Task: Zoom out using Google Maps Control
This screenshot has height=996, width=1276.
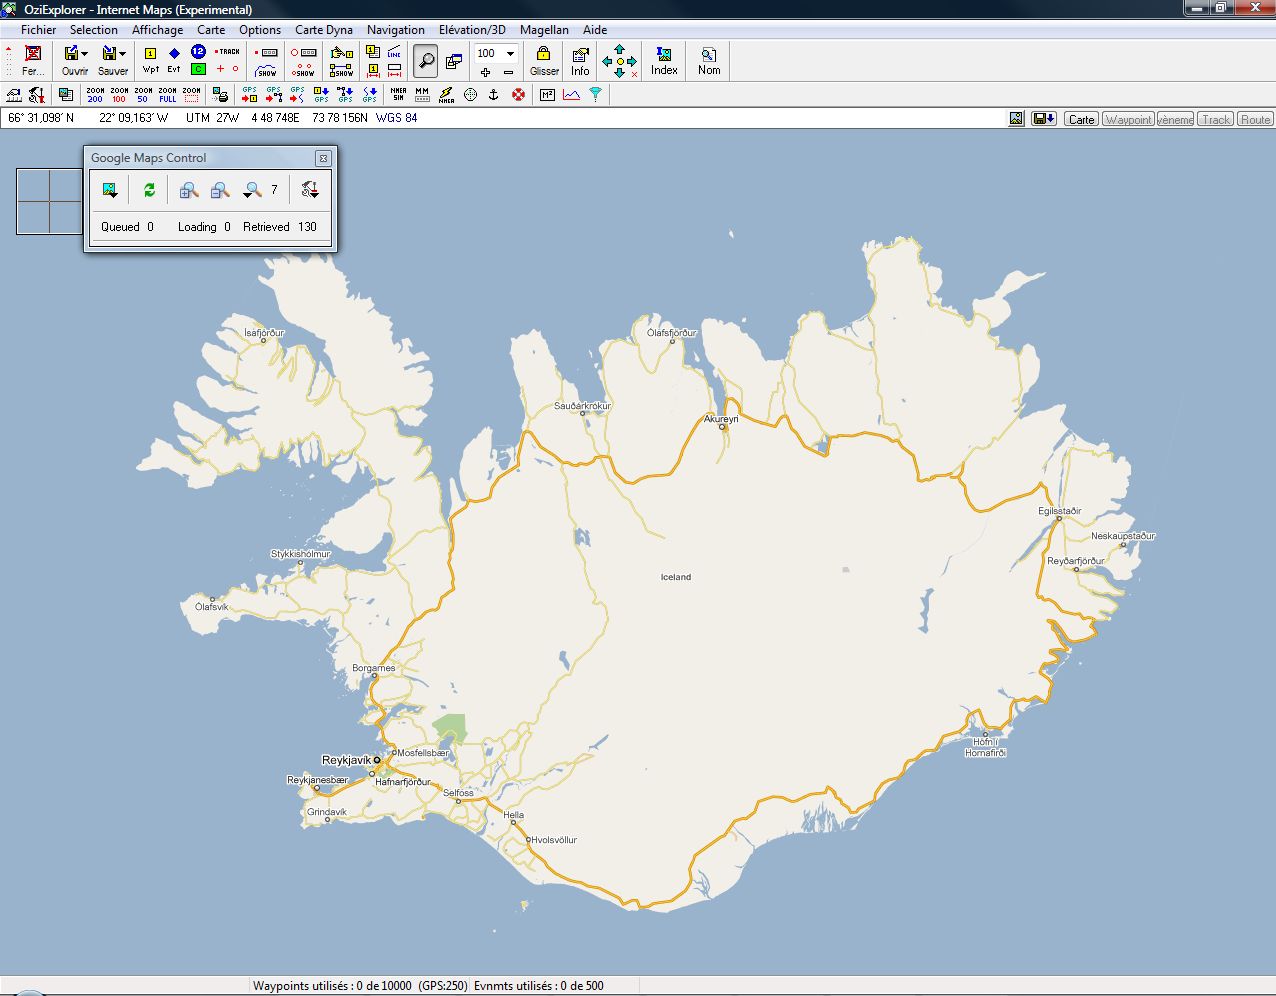Action: [x=220, y=190]
